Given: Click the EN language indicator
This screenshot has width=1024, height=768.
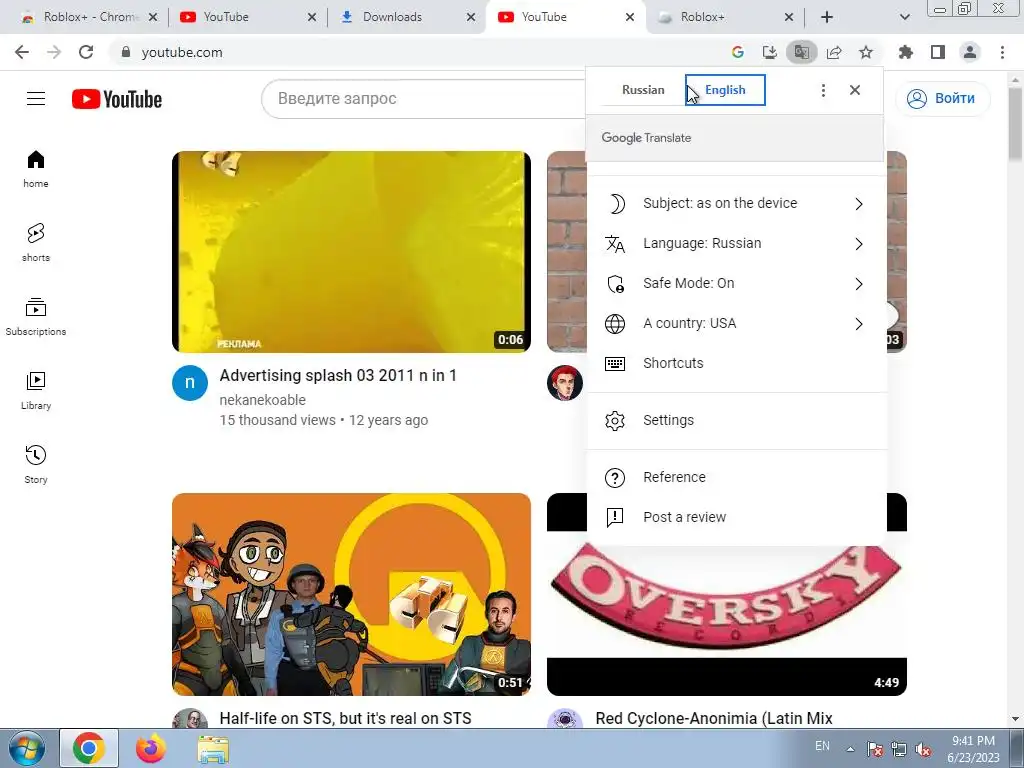Looking at the screenshot, I should tap(822, 746).
